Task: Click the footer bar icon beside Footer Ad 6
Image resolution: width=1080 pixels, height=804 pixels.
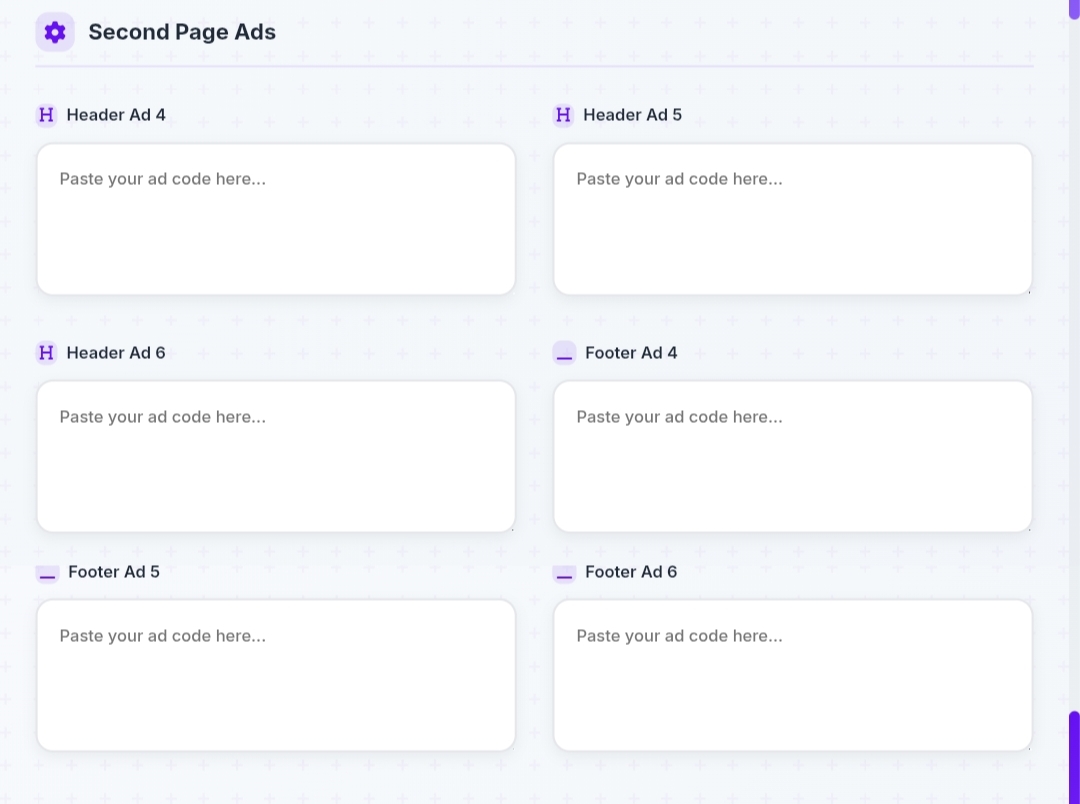Action: [564, 572]
